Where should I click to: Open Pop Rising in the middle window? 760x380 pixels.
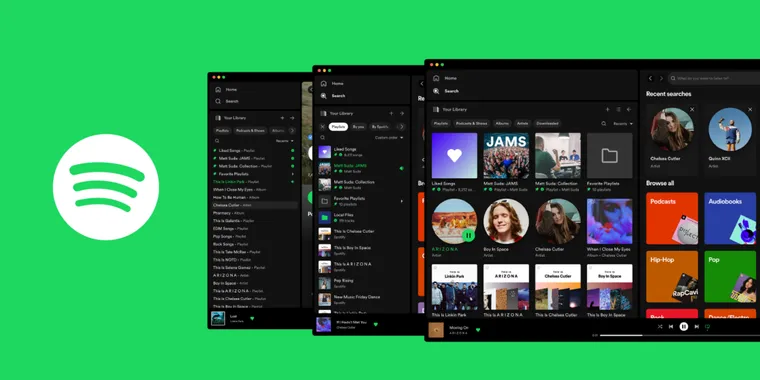click(363, 283)
